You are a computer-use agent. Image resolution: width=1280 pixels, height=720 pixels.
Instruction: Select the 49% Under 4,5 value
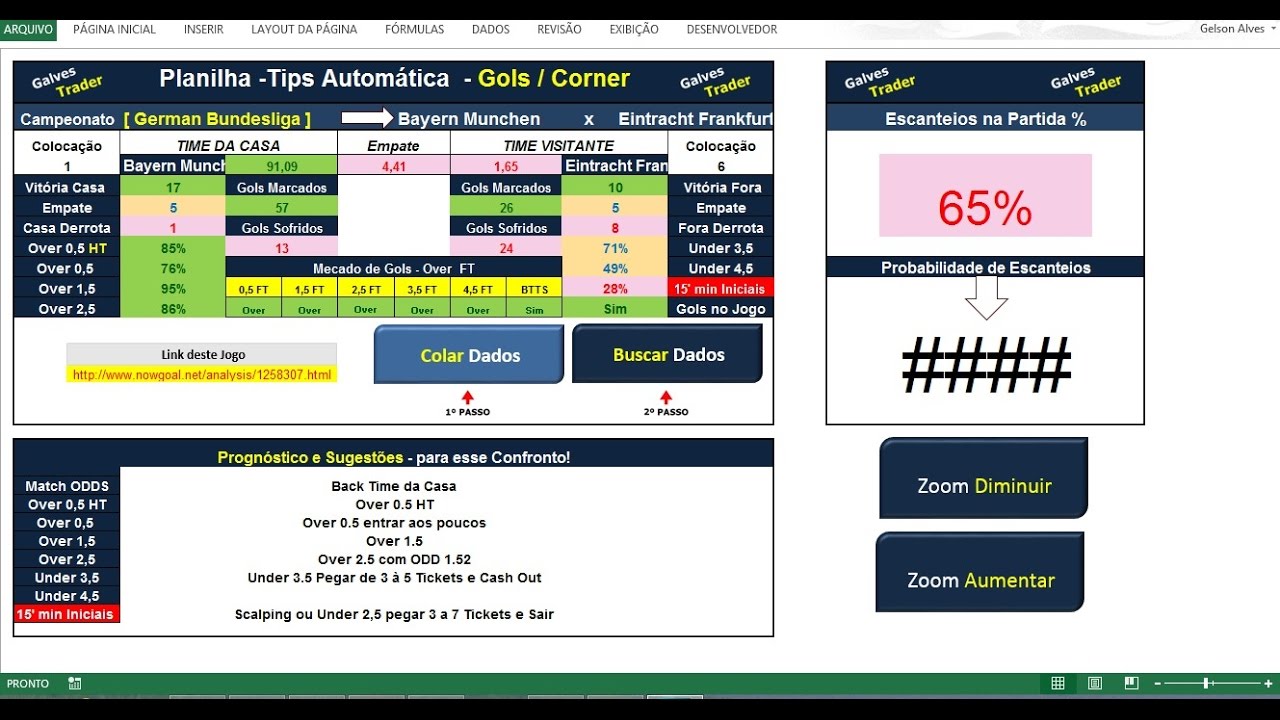tap(615, 268)
